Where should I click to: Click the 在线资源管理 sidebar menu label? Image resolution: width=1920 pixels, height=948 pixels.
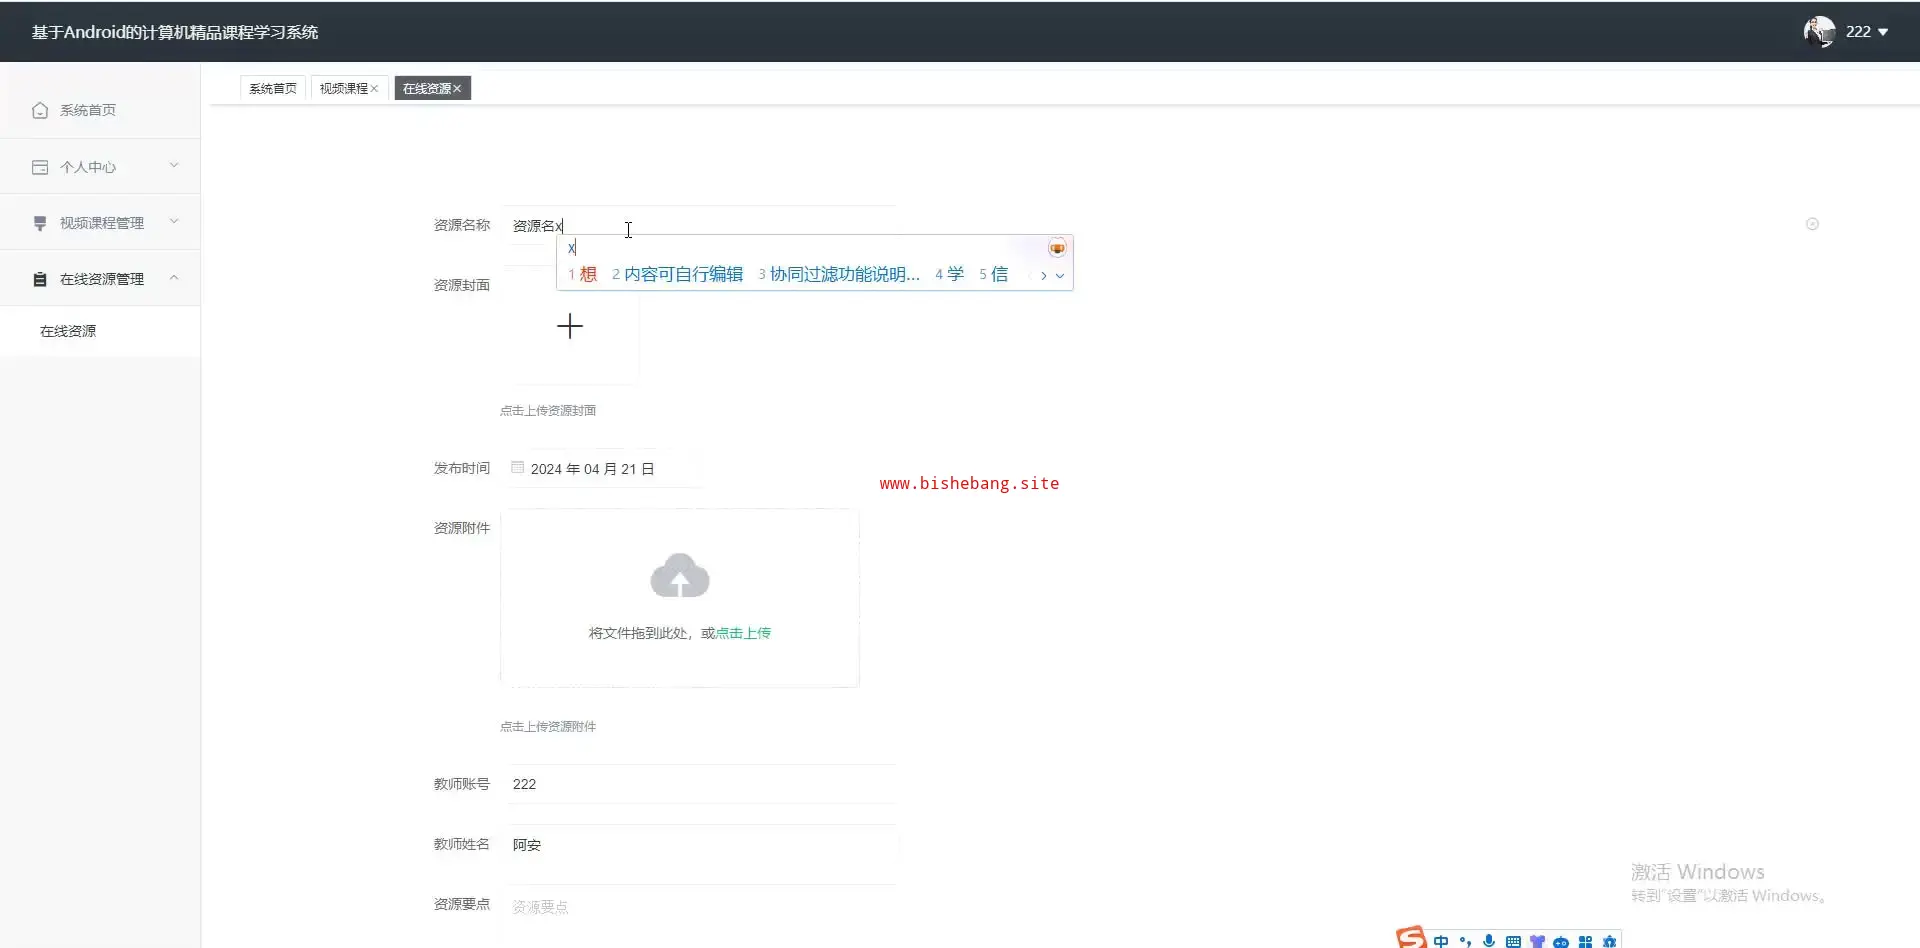pyautogui.click(x=102, y=279)
